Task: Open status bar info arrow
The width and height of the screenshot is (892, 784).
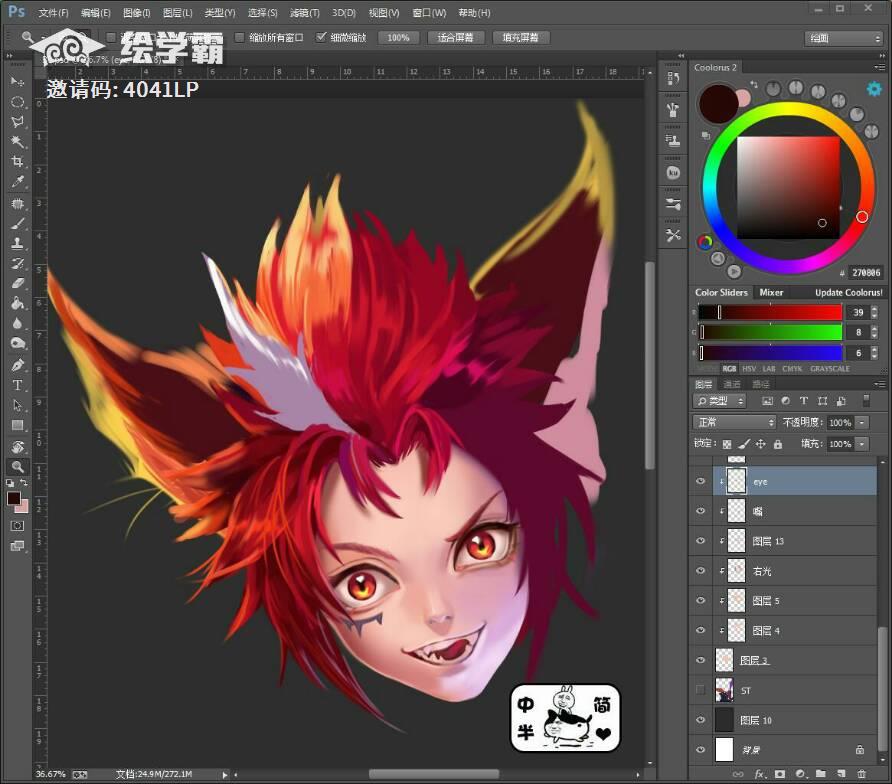Action: pyautogui.click(x=225, y=774)
